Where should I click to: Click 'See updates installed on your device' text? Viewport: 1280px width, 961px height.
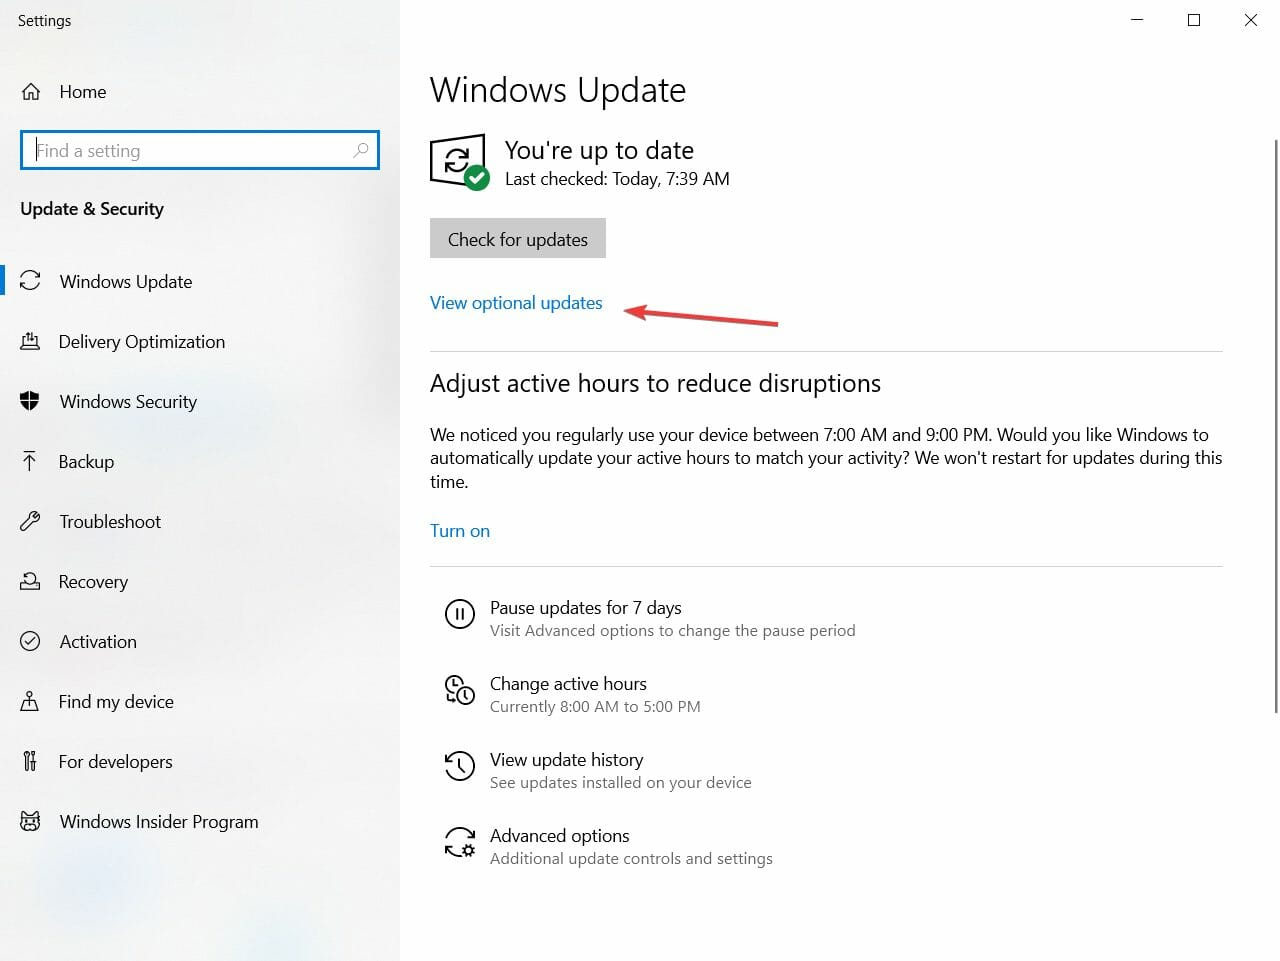621,782
